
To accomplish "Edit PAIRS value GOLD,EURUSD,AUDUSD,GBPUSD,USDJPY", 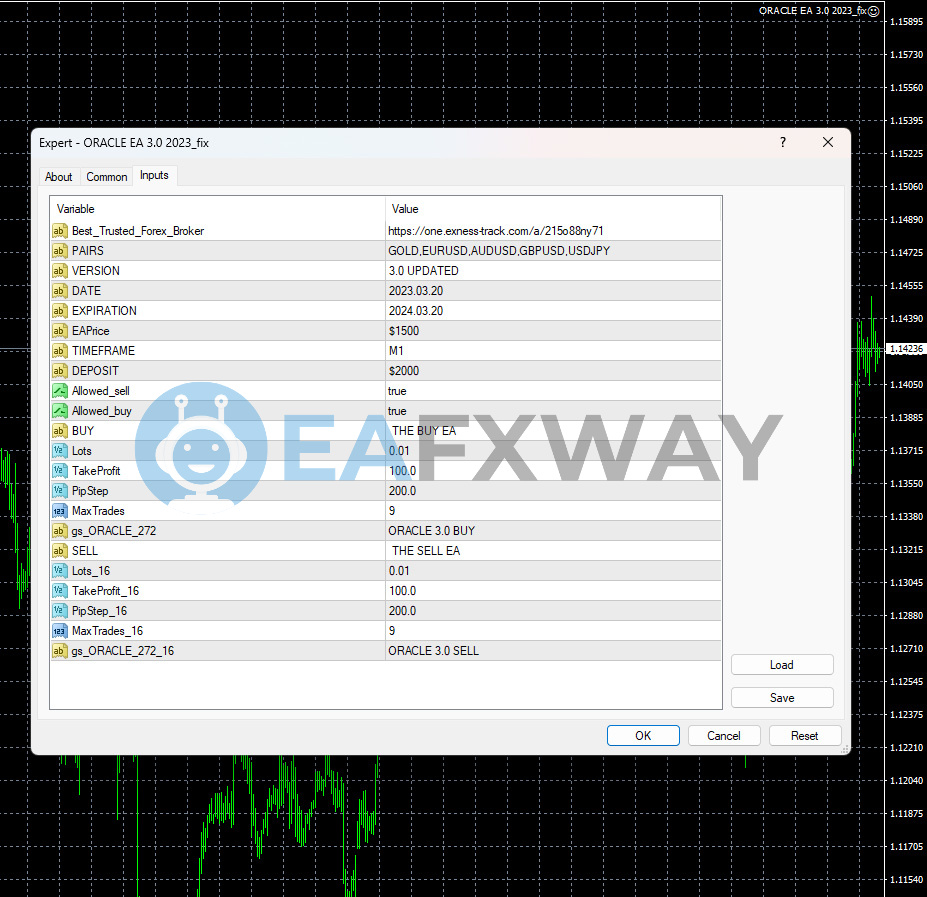I will pyautogui.click(x=499, y=251).
